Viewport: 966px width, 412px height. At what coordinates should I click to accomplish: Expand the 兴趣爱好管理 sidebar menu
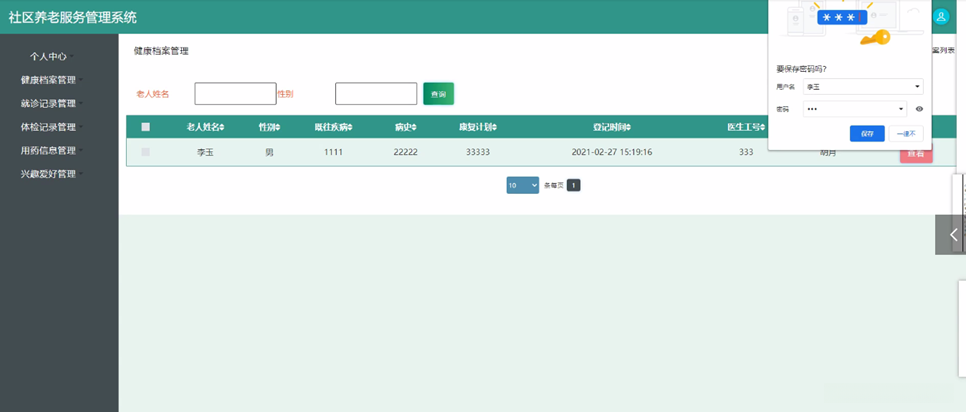[52, 174]
